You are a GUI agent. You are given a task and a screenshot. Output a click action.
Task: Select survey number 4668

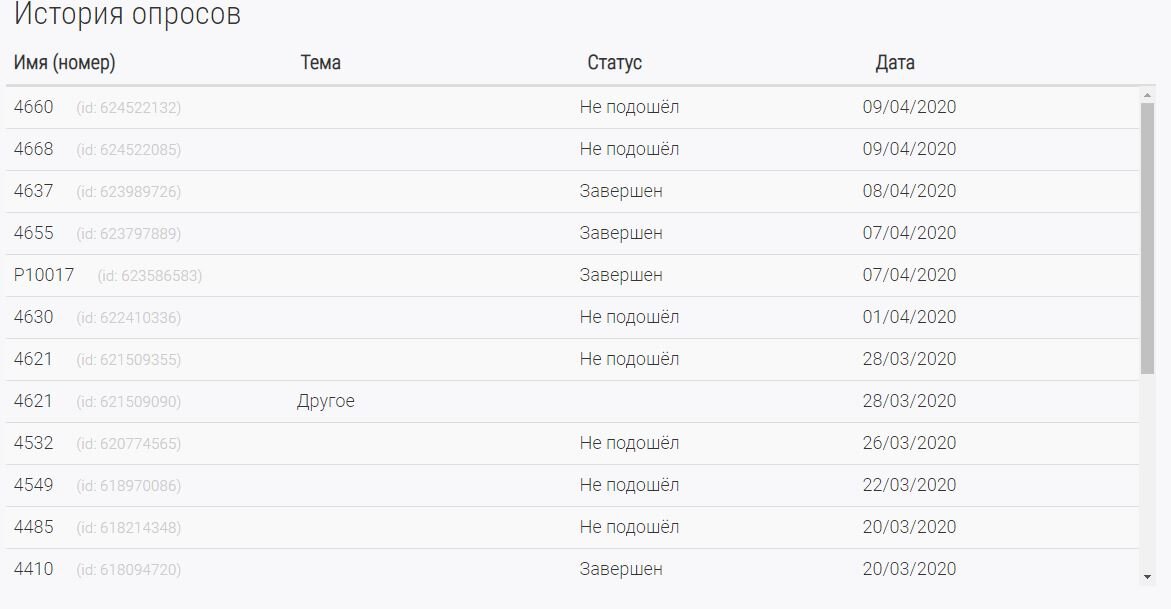click(x=34, y=149)
